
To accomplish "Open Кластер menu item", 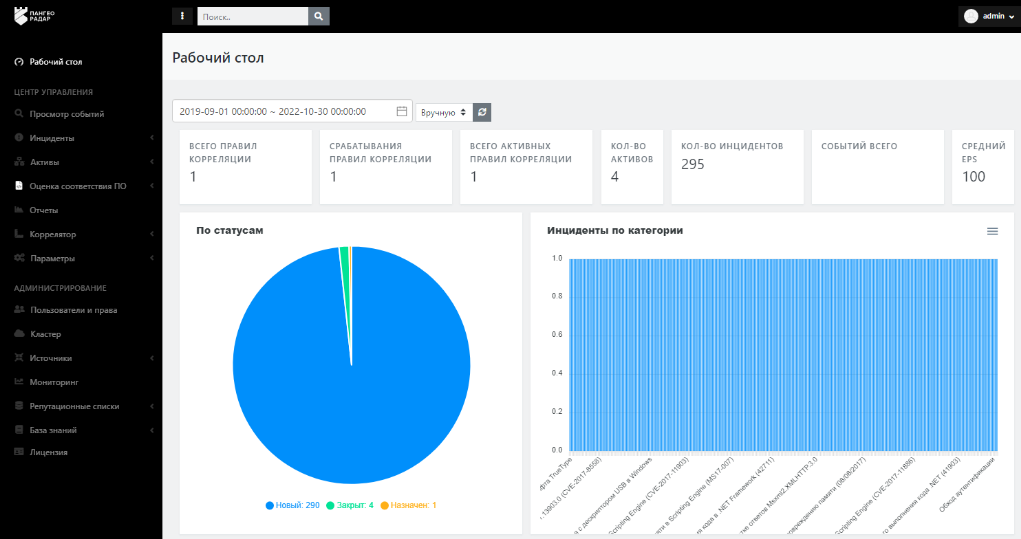I will [x=45, y=334].
